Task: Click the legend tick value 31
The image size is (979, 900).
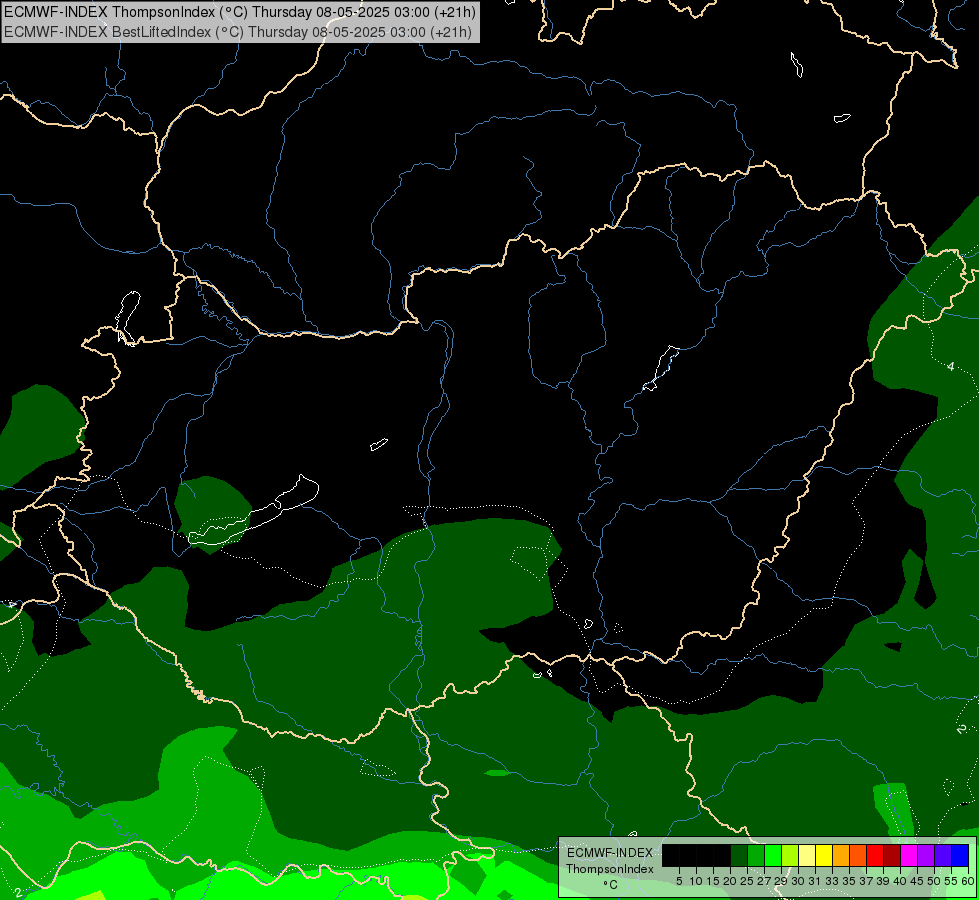Action: pyautogui.click(x=815, y=881)
